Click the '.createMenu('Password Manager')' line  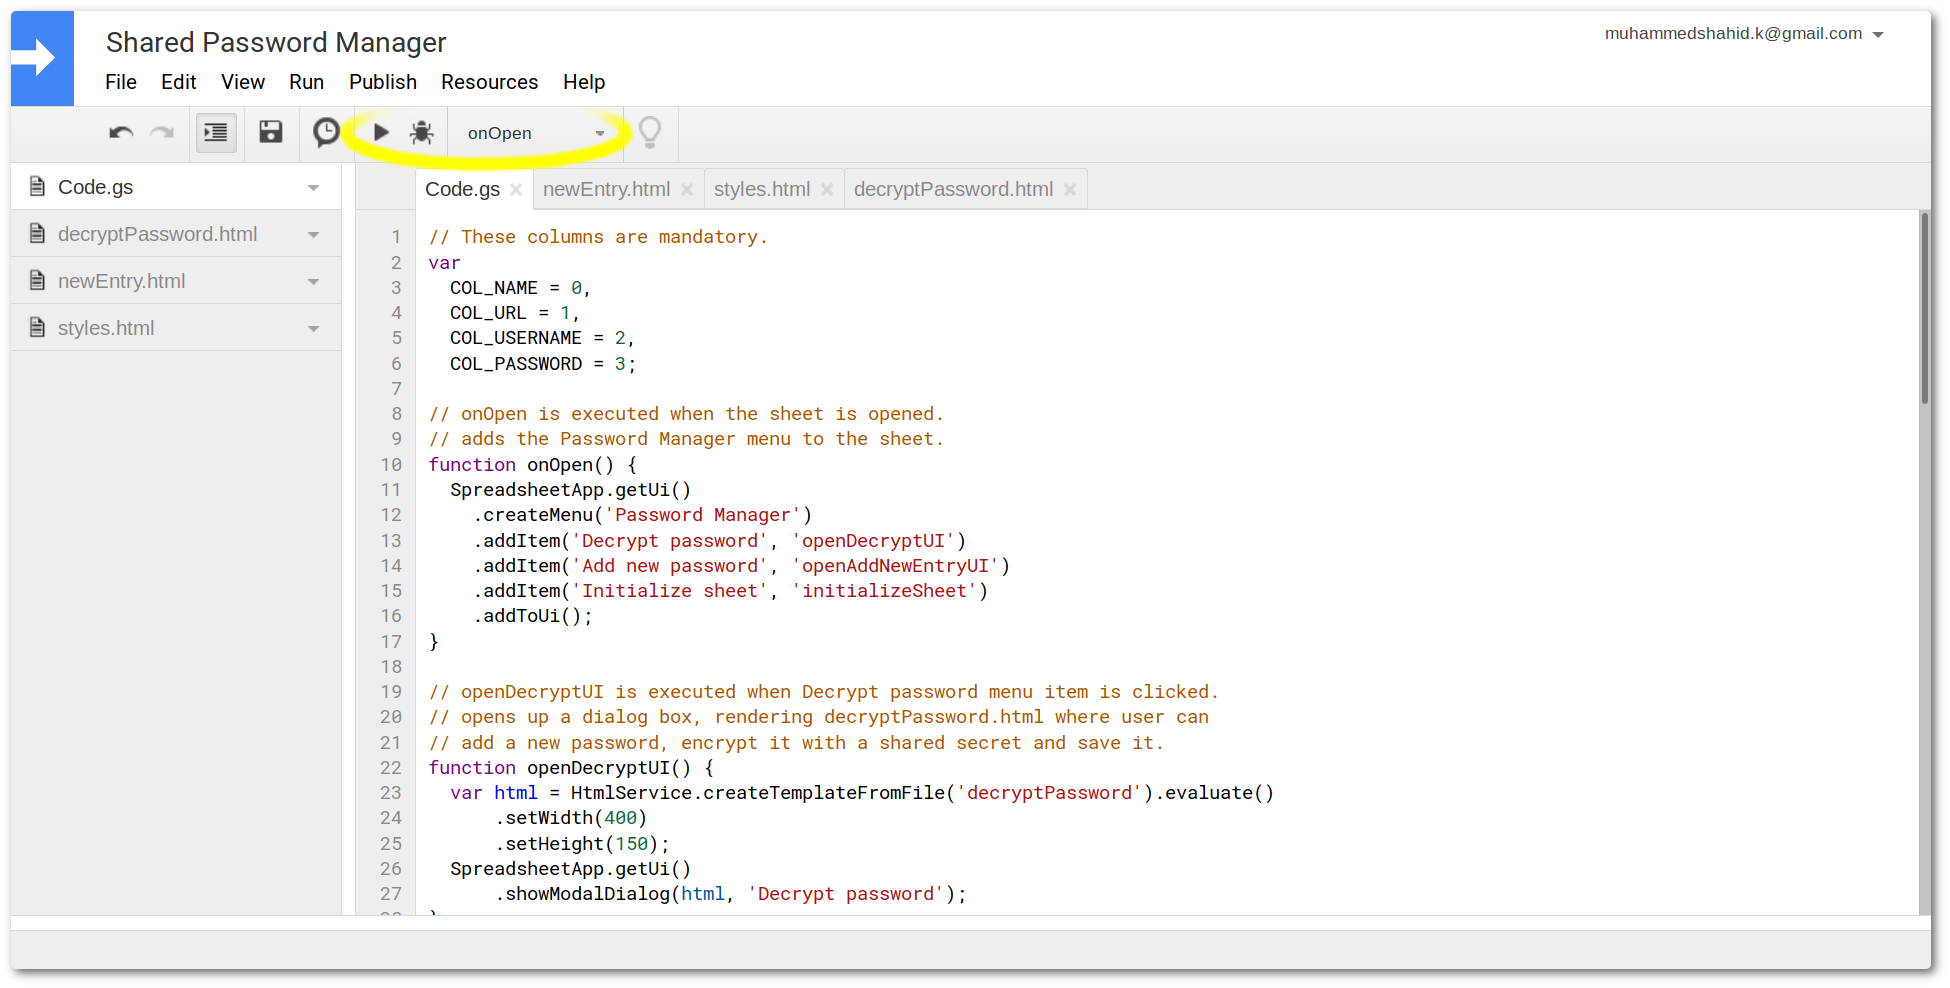[643, 515]
